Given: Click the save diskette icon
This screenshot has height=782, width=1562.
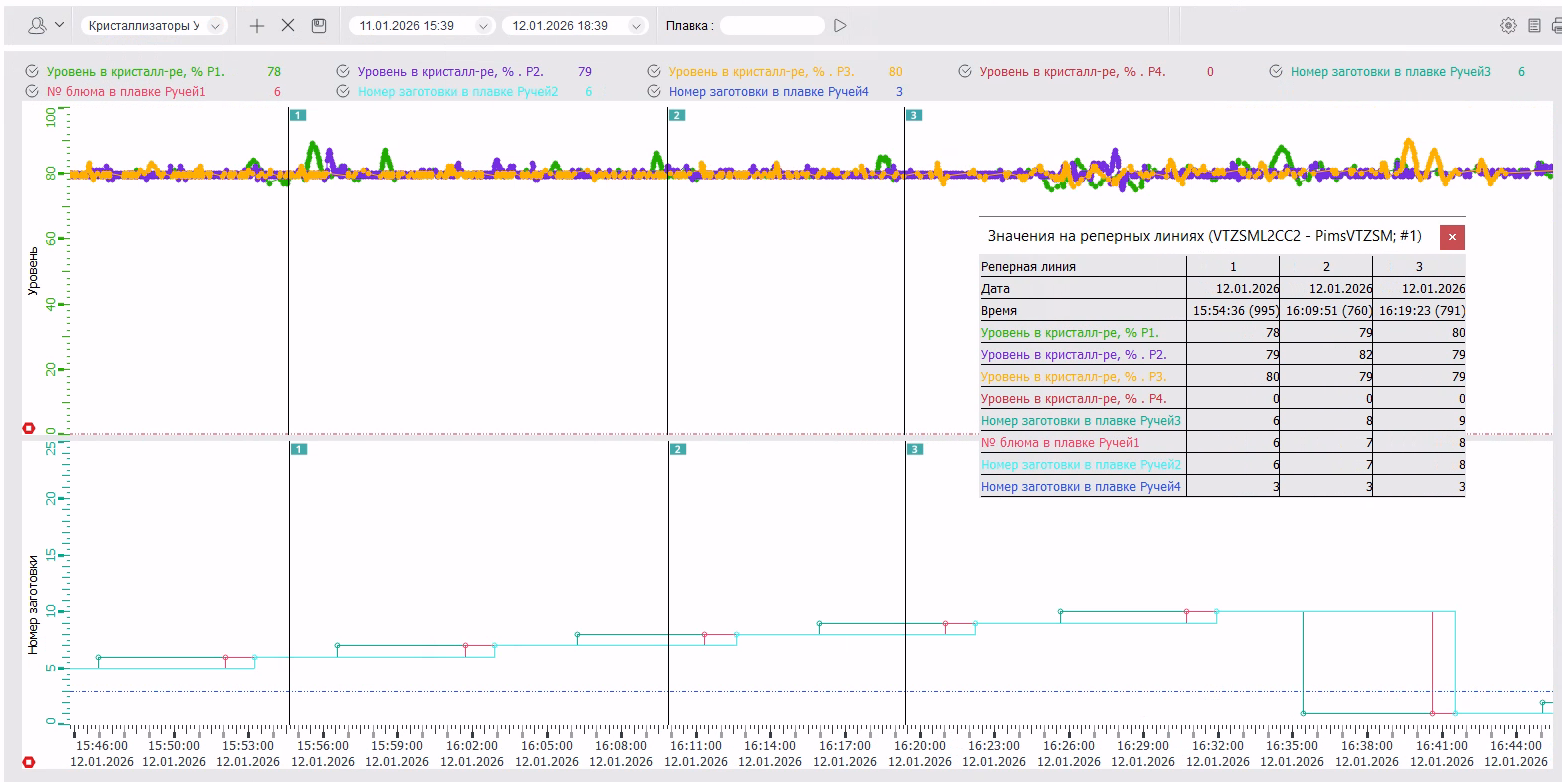Looking at the screenshot, I should (x=319, y=26).
